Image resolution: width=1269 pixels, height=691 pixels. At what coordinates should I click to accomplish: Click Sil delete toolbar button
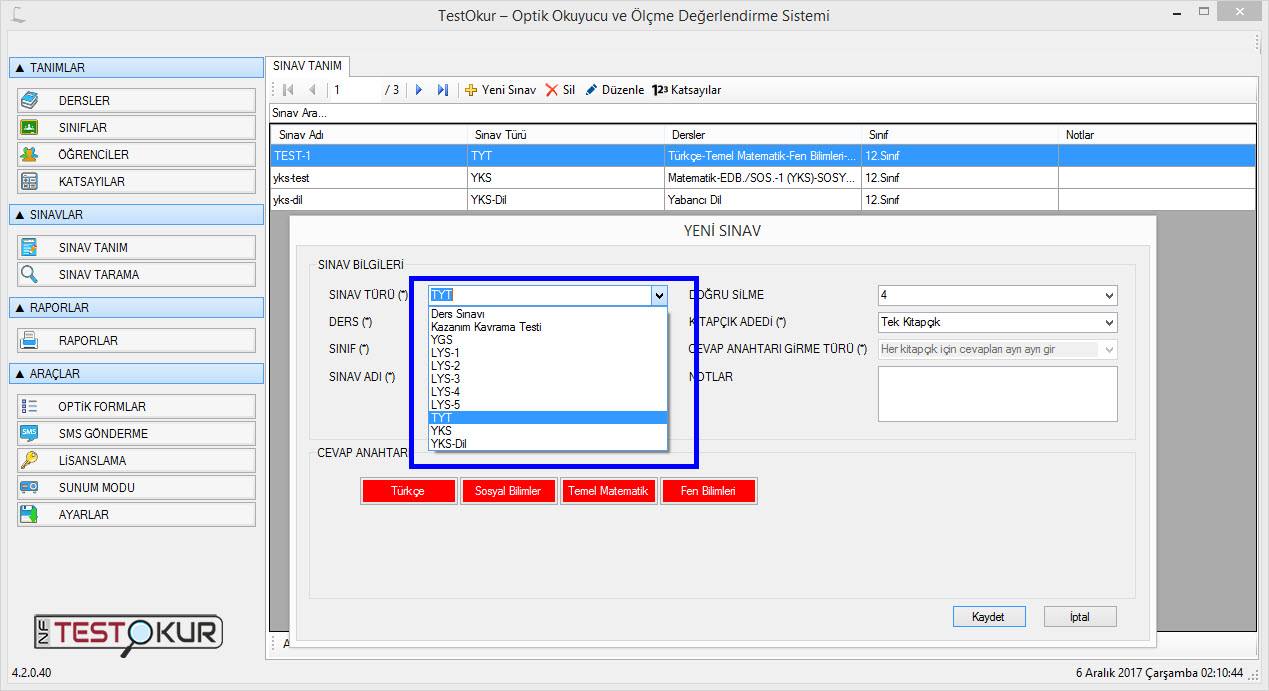[x=560, y=90]
